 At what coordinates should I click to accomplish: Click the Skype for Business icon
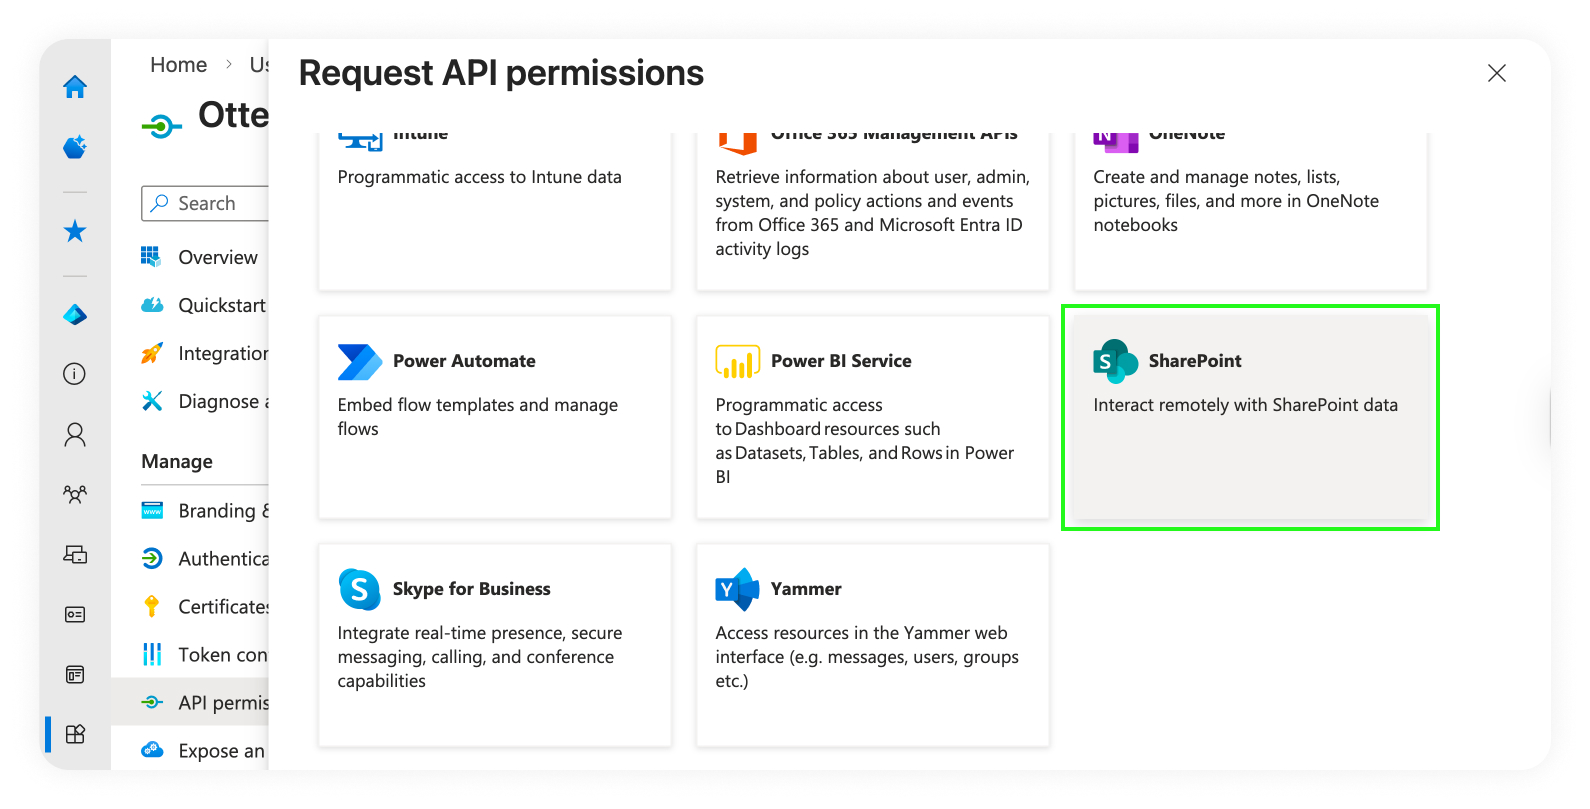[359, 589]
